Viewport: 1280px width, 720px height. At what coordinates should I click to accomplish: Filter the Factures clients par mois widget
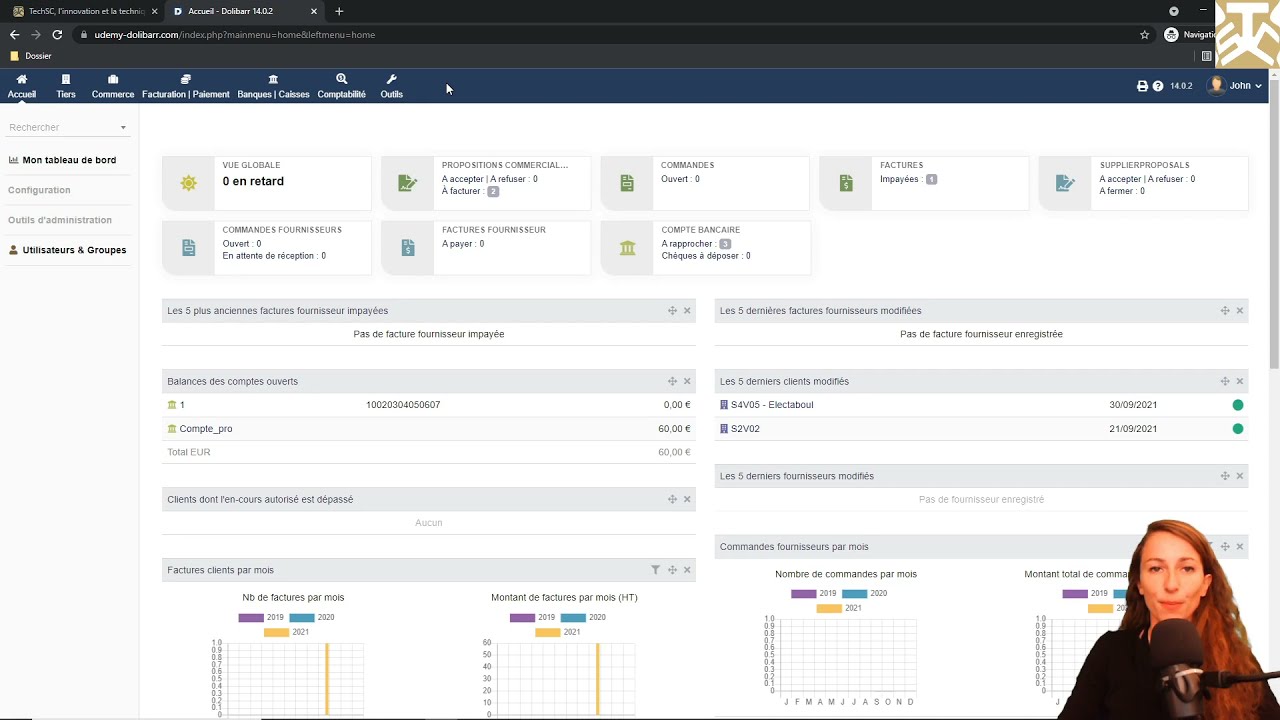[x=655, y=570]
